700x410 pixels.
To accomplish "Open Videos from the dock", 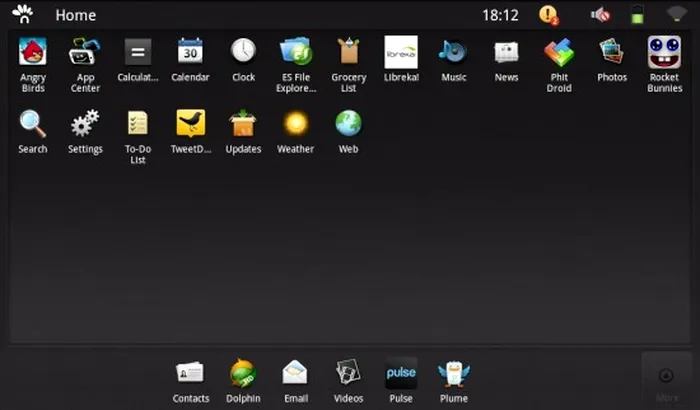I will [x=348, y=372].
